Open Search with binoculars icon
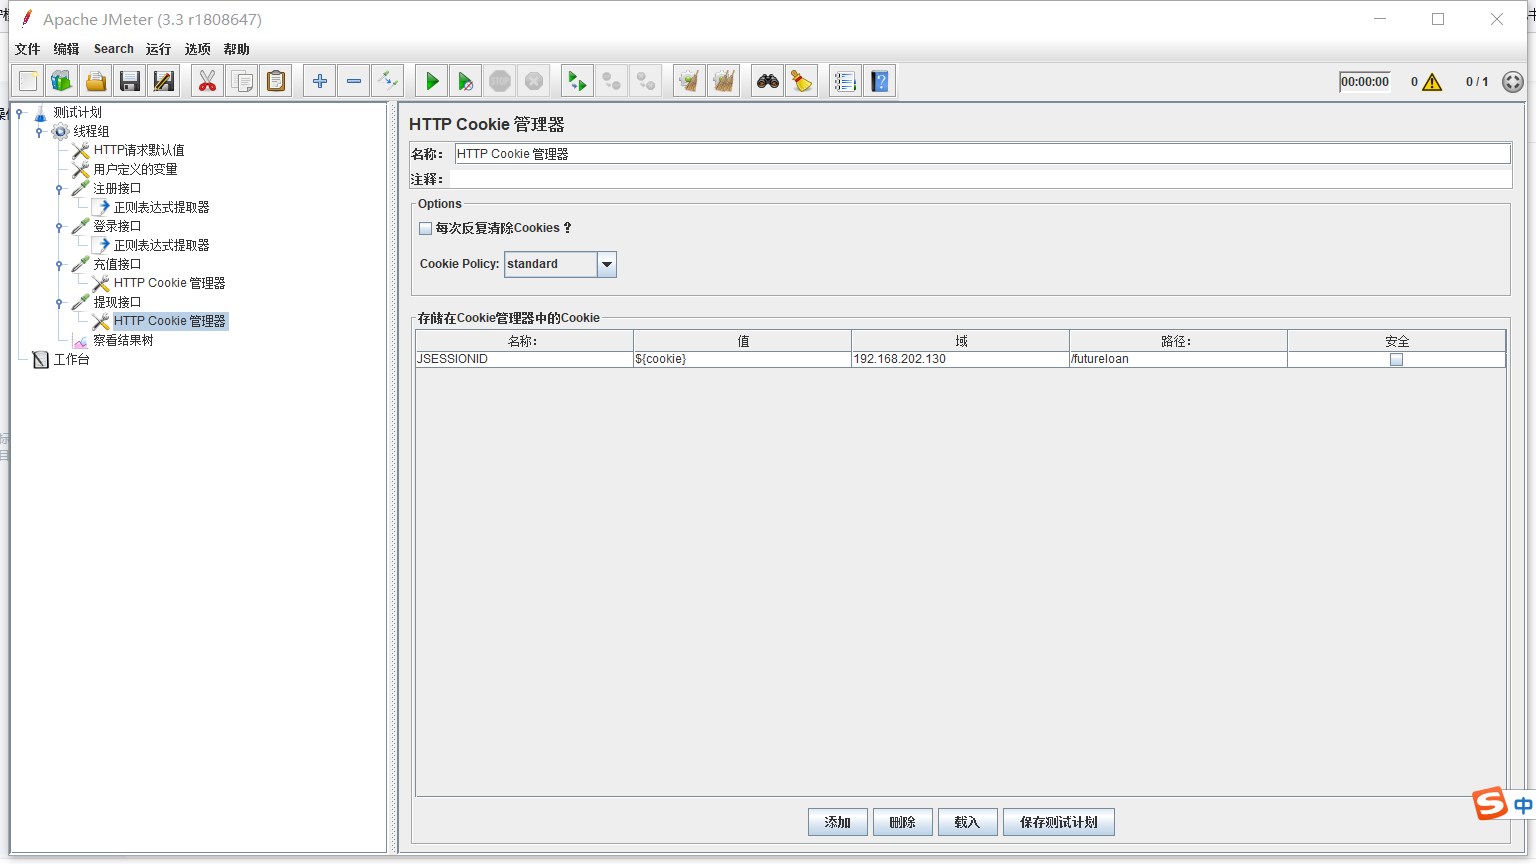This screenshot has height=864, width=1536. click(768, 81)
